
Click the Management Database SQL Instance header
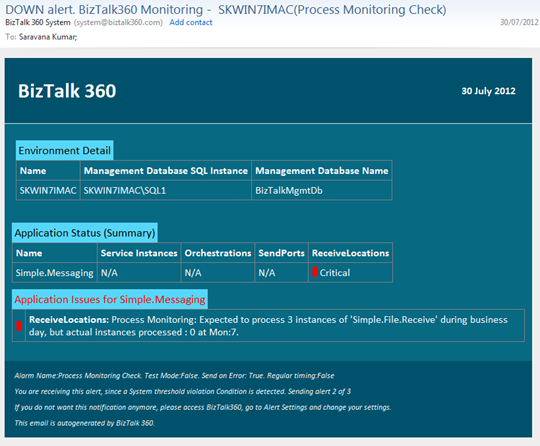[x=166, y=171]
